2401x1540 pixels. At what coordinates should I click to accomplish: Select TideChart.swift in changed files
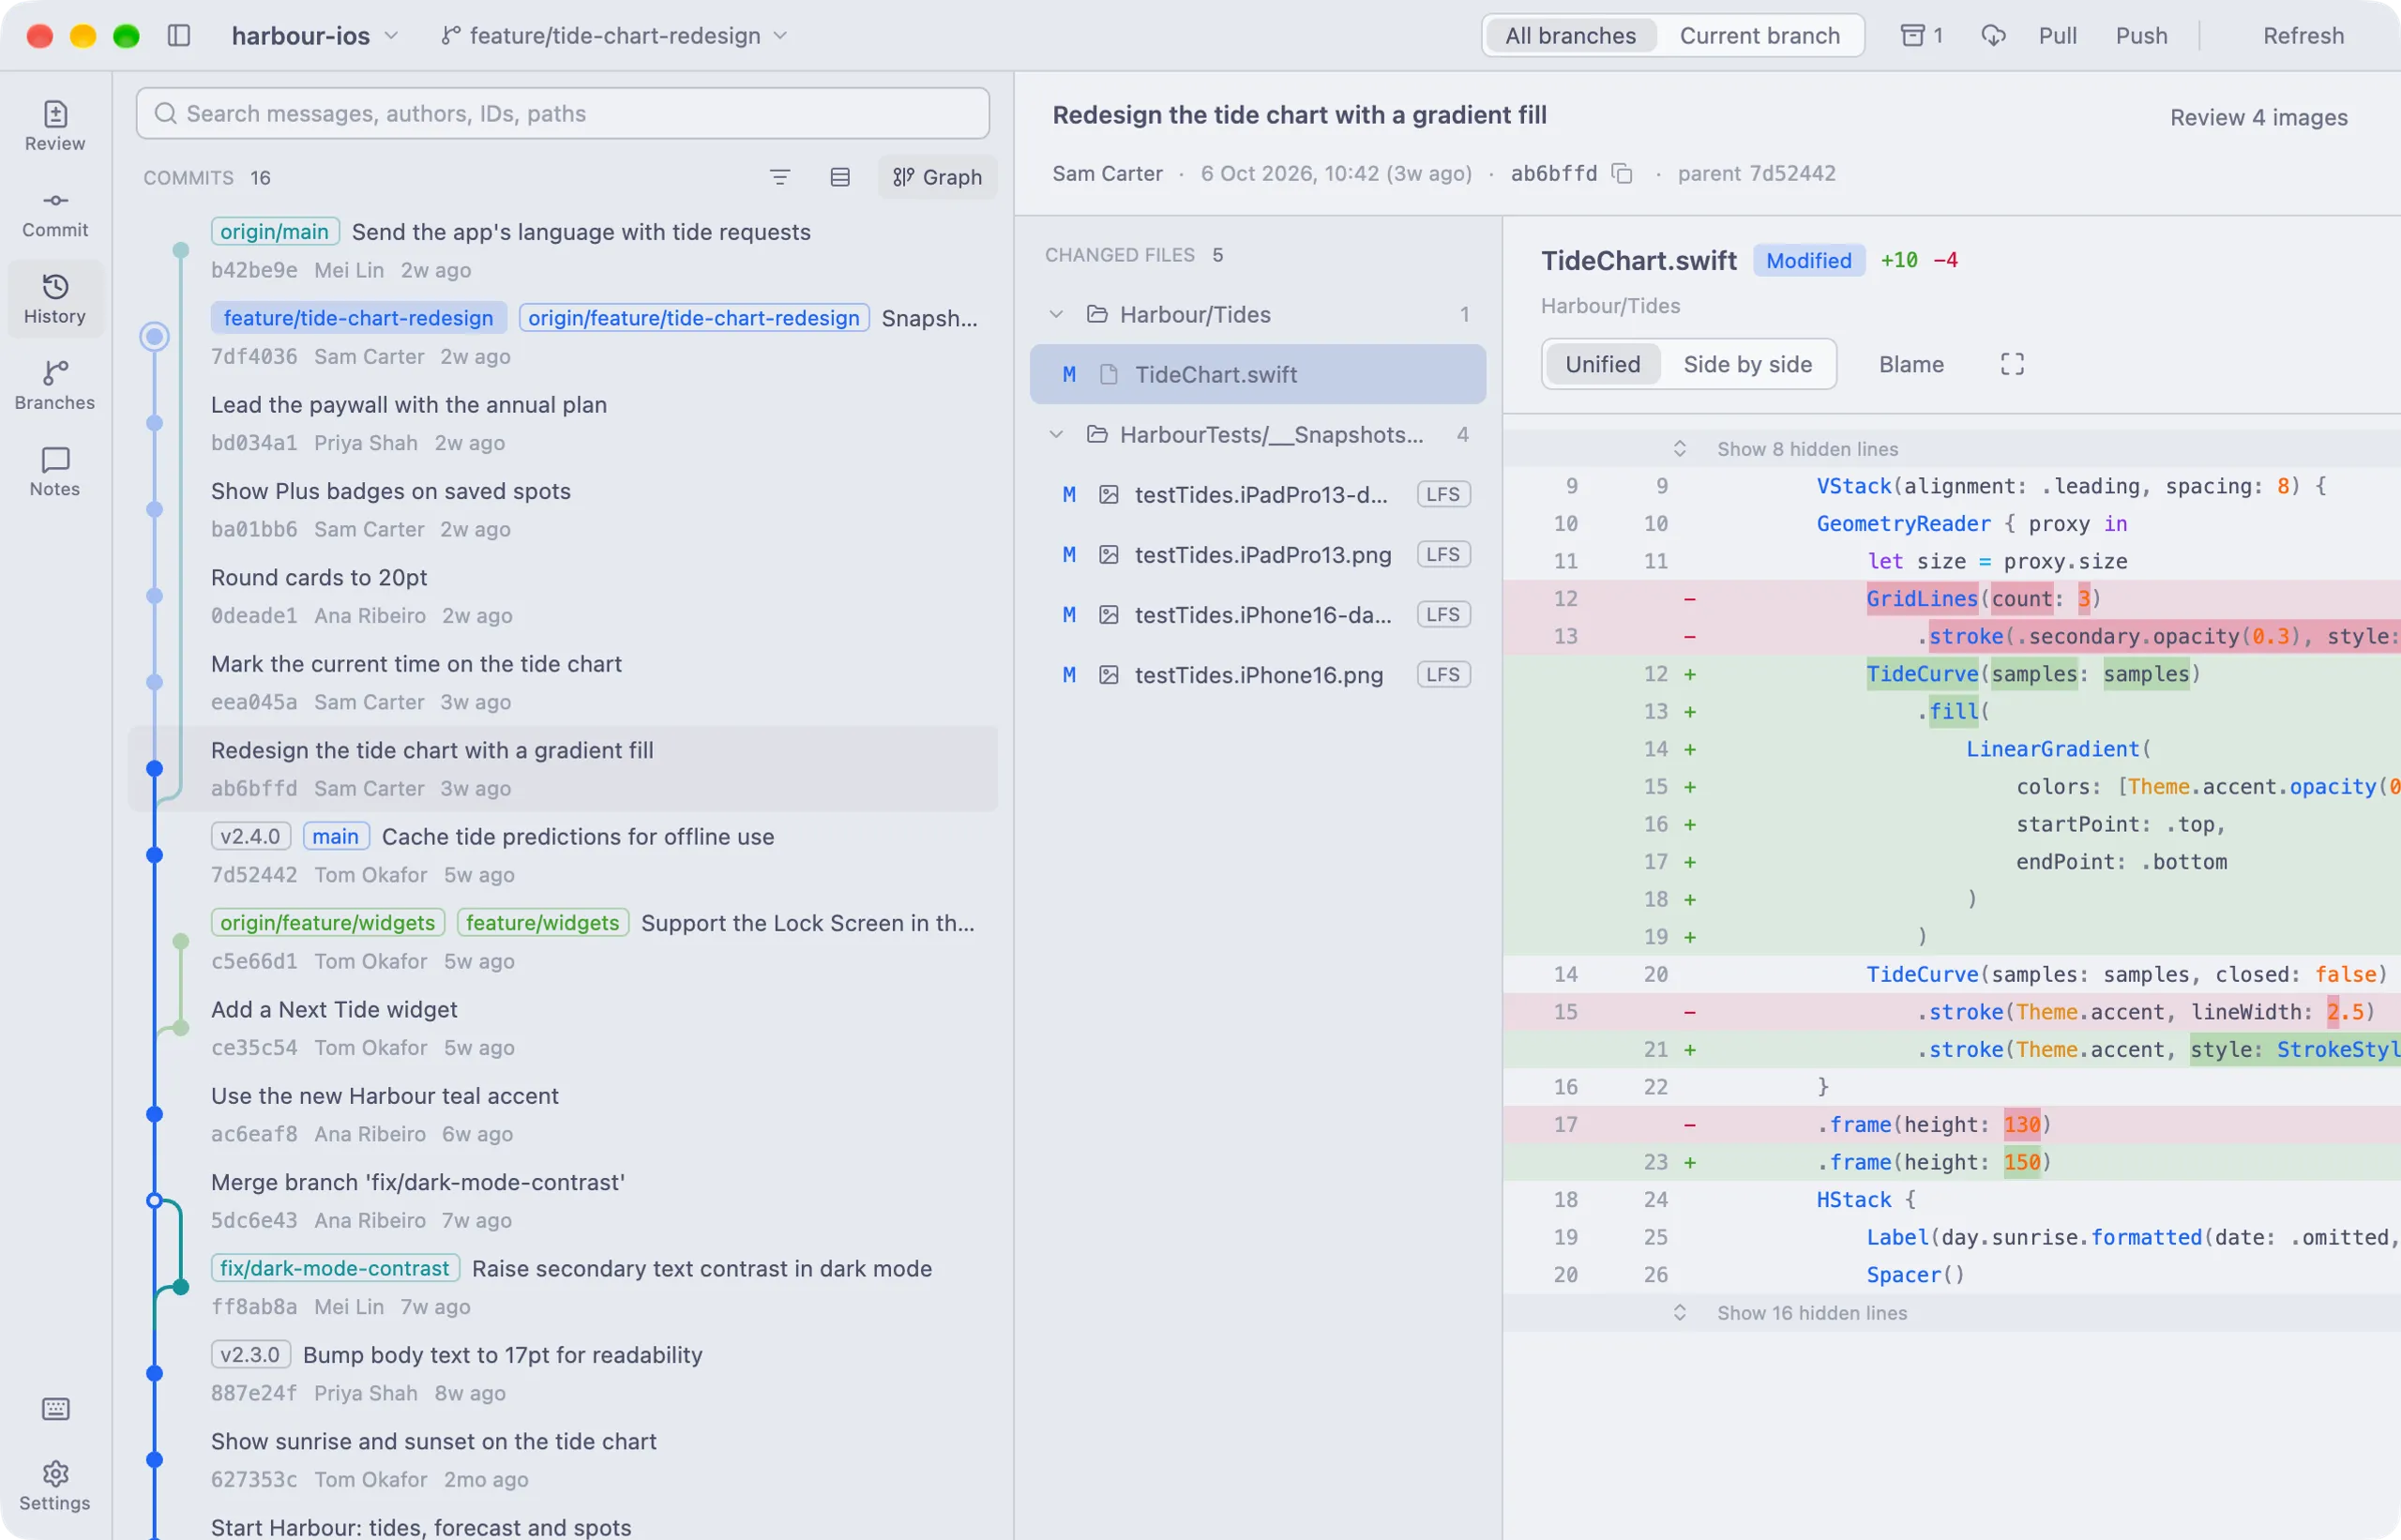tap(1258, 375)
